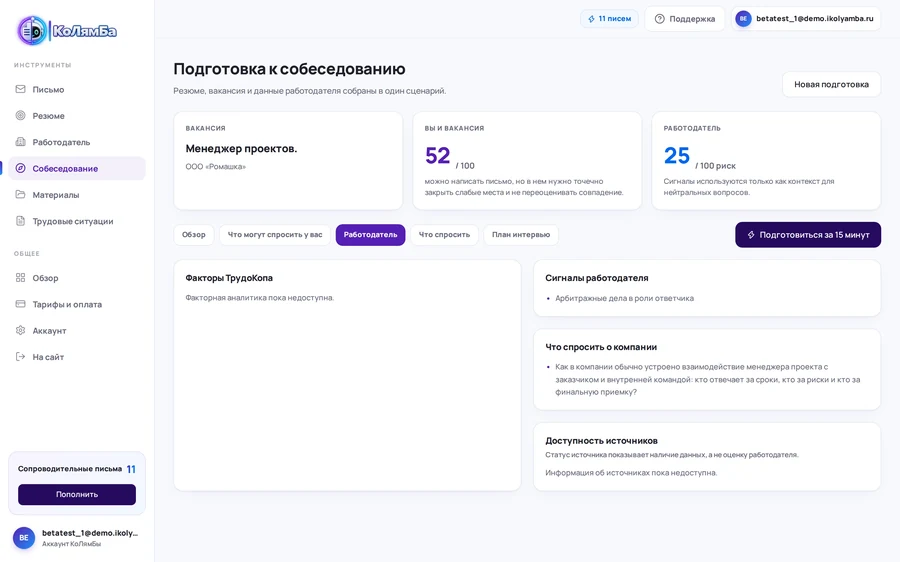Click the КоЛямБа logo
900x562 pixels.
(67, 30)
